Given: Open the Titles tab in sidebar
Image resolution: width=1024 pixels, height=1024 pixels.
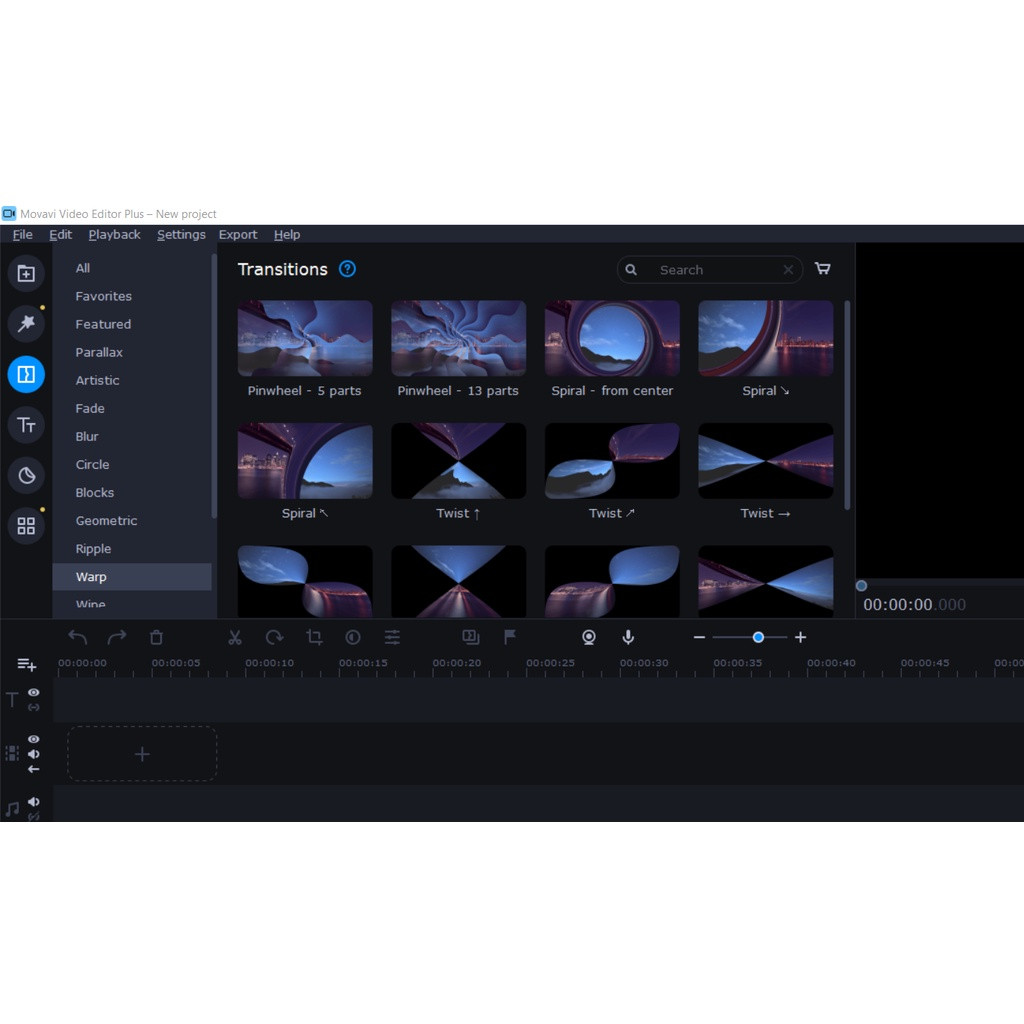Looking at the screenshot, I should 26,425.
